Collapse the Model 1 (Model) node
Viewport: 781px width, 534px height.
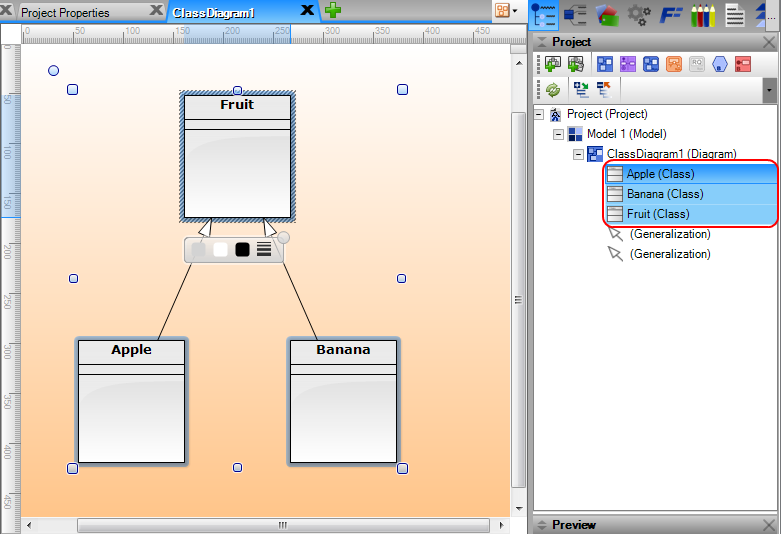pyautogui.click(x=559, y=134)
